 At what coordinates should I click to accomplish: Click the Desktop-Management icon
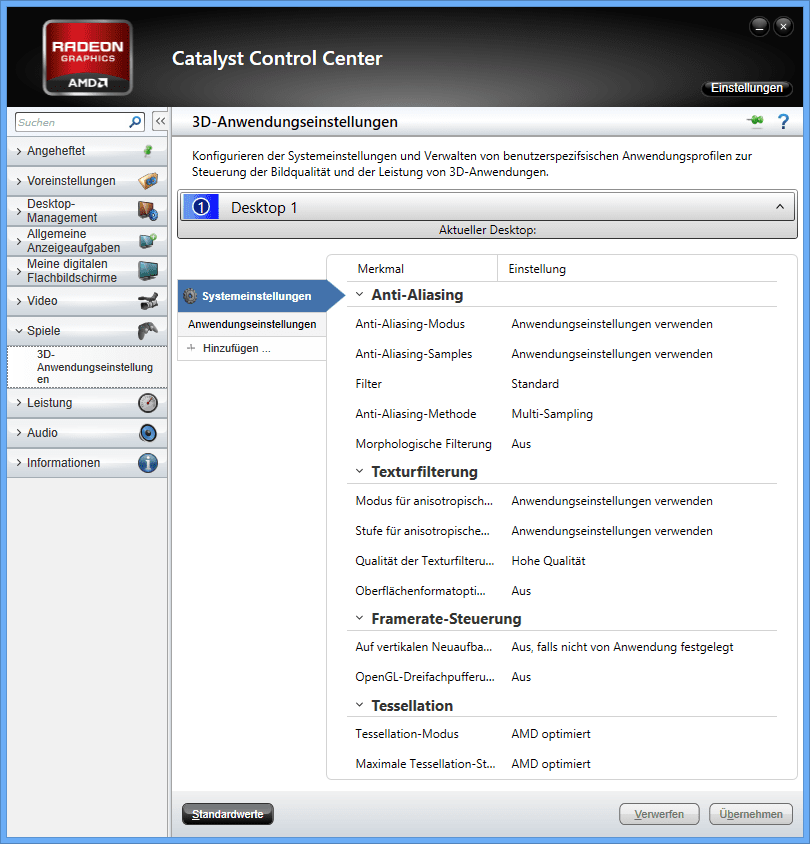(148, 211)
